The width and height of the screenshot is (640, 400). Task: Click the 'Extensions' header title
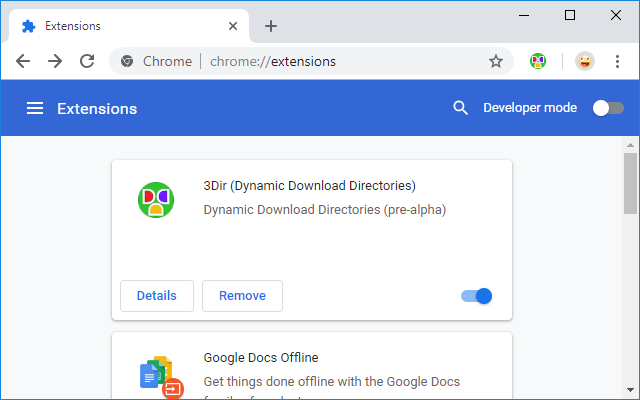click(97, 109)
